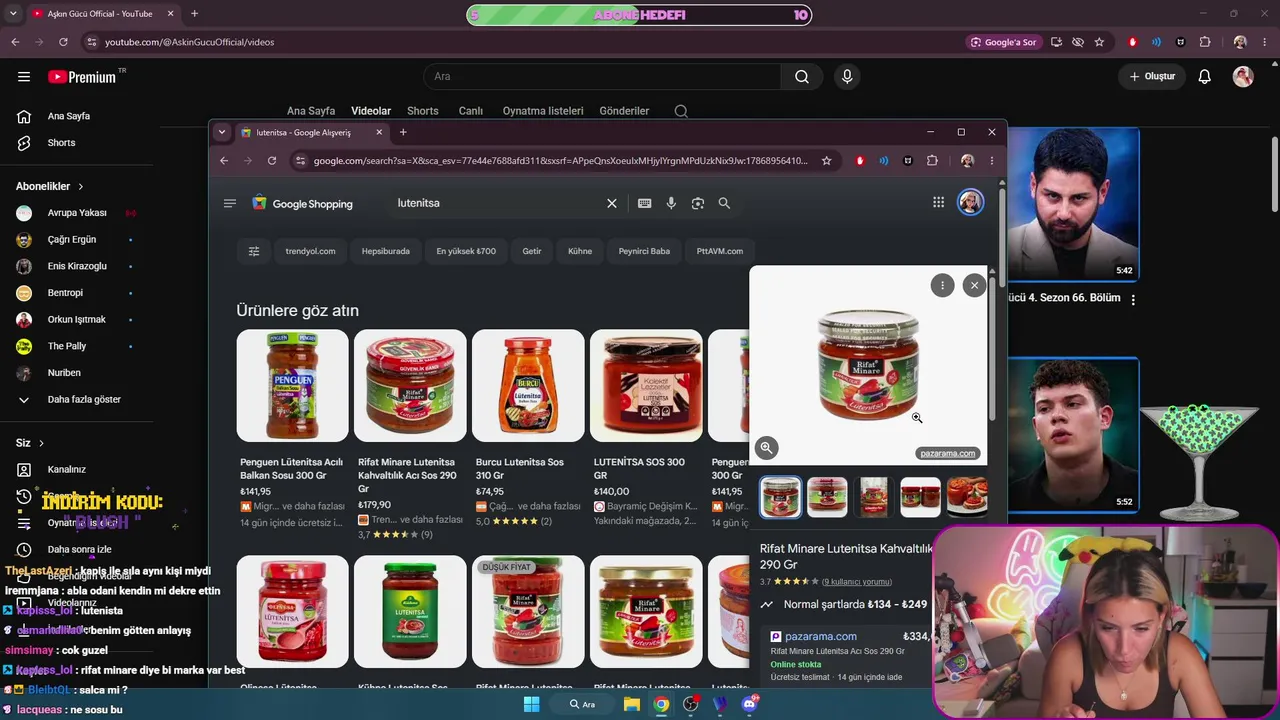
Task: Reload the Google Shopping page
Action: pyautogui.click(x=272, y=161)
